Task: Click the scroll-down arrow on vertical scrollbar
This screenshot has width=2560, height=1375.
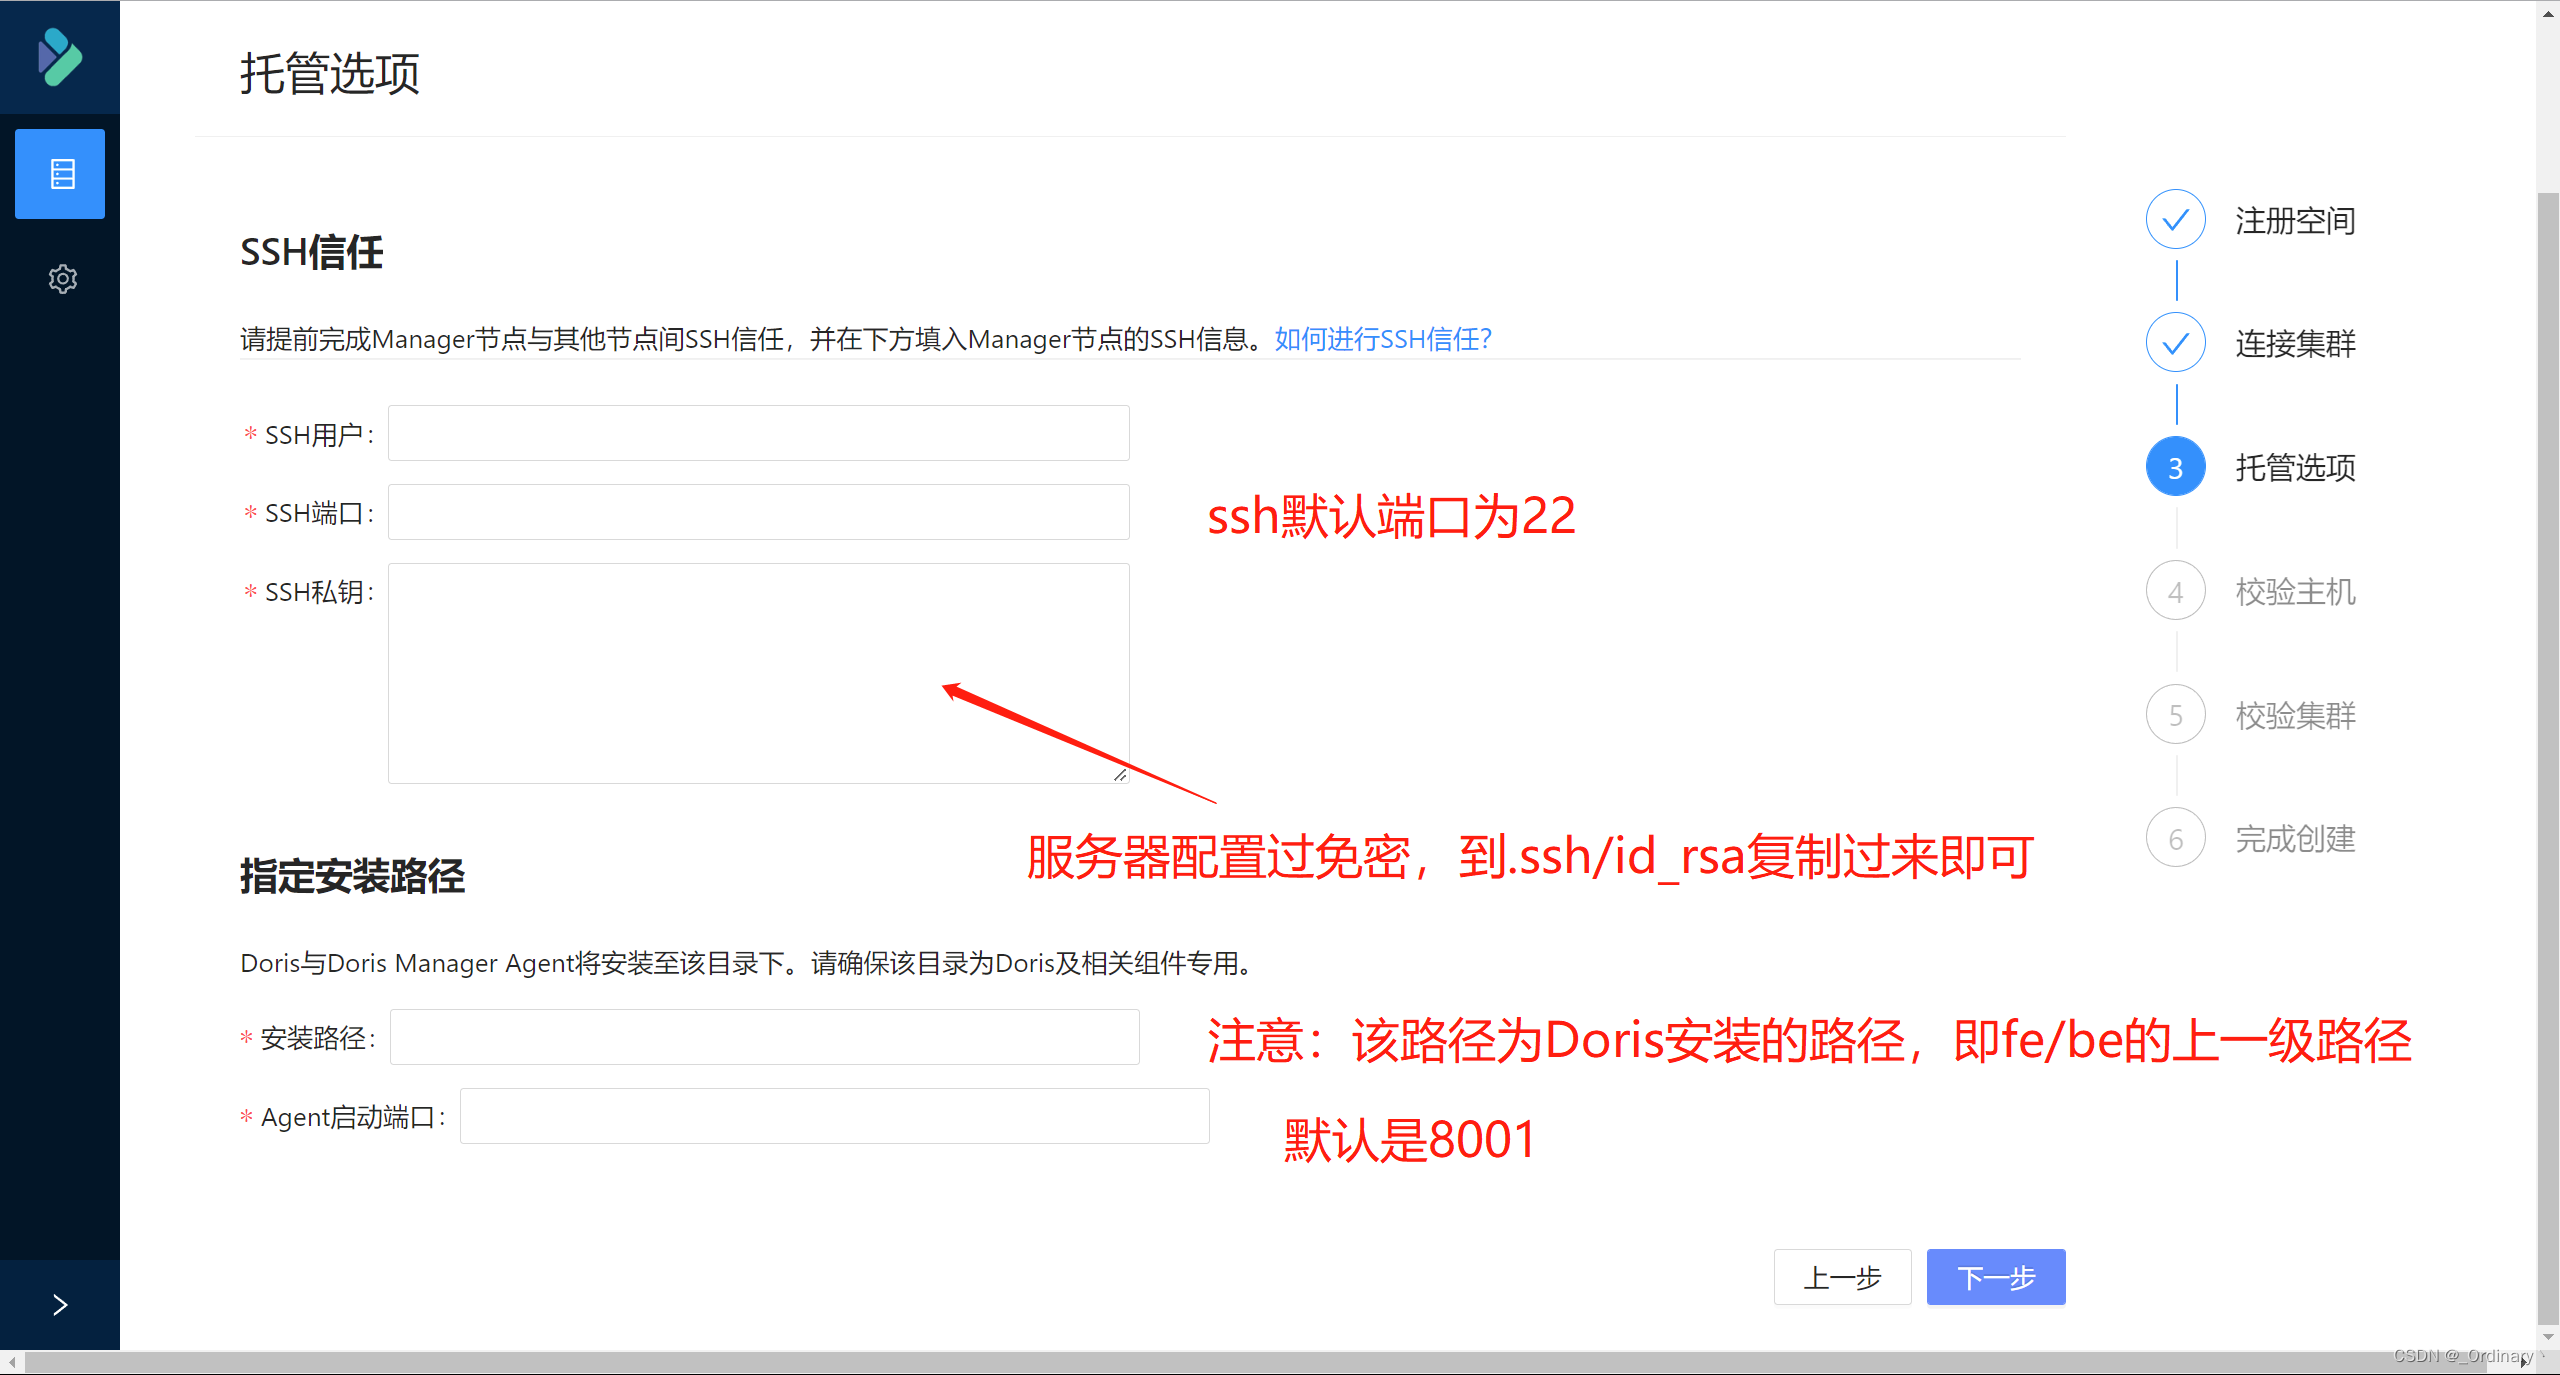Action: pos(2548,1336)
